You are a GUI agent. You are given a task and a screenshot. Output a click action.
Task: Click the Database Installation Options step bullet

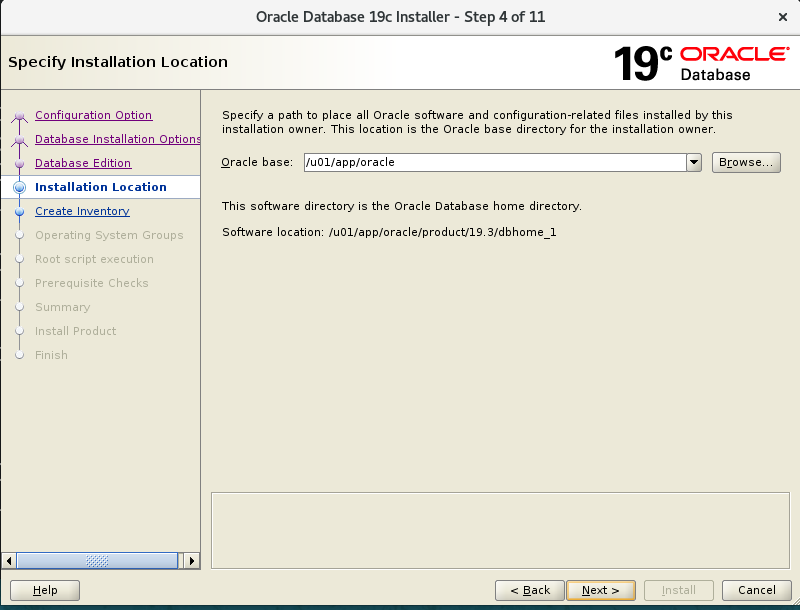pos(19,140)
